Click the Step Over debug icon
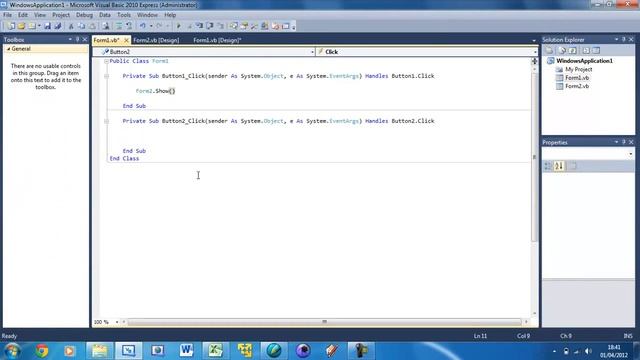640x360 pixels. (x=209, y=26)
